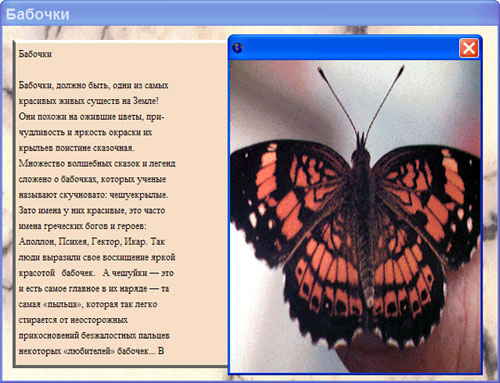
Task: Click the line 'люди выразили свое восхищение яркой'
Action: click(97, 257)
